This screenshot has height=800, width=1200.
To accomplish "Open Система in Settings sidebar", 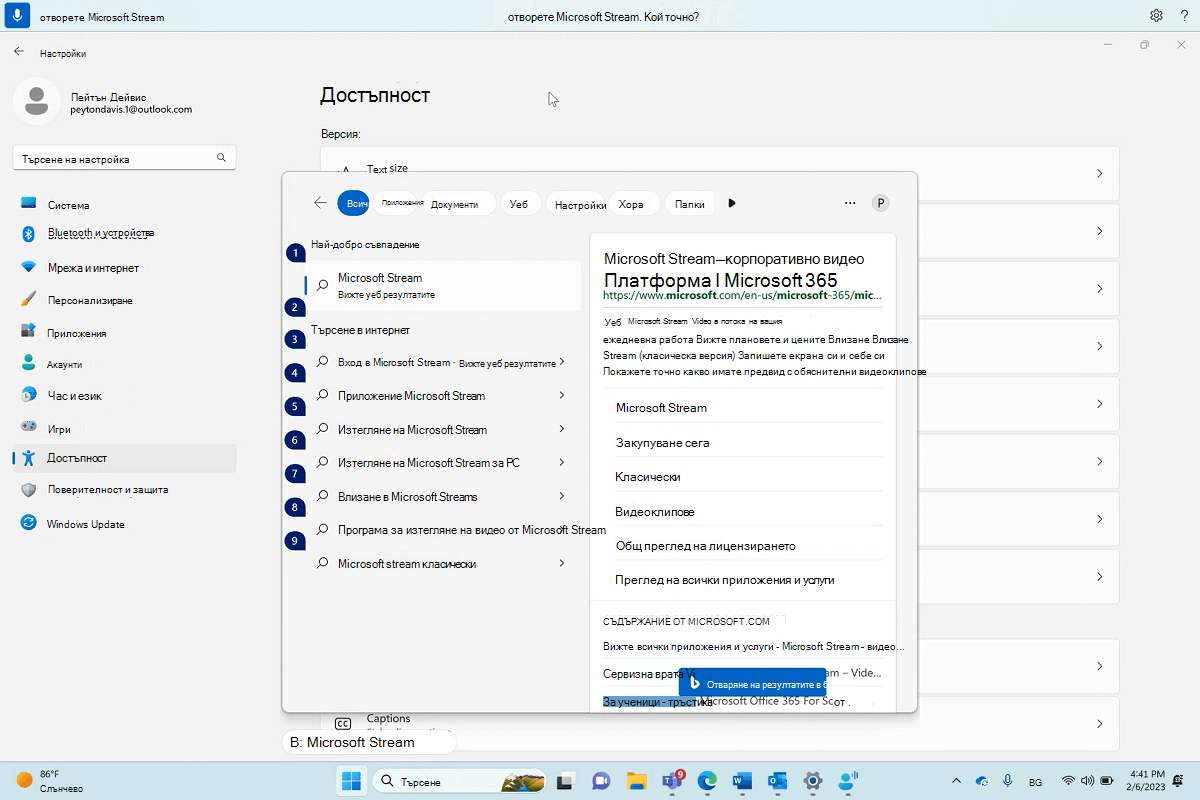I will coord(124,204).
